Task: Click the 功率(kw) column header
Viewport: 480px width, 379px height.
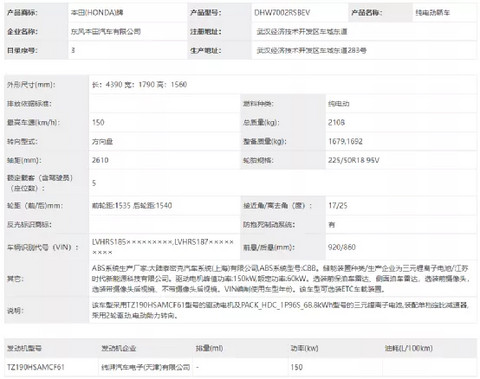Action: (x=304, y=348)
